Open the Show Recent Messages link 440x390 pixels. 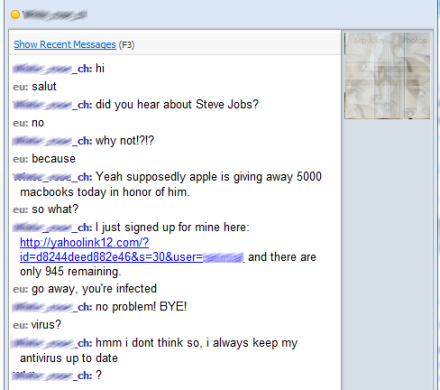(x=65, y=44)
